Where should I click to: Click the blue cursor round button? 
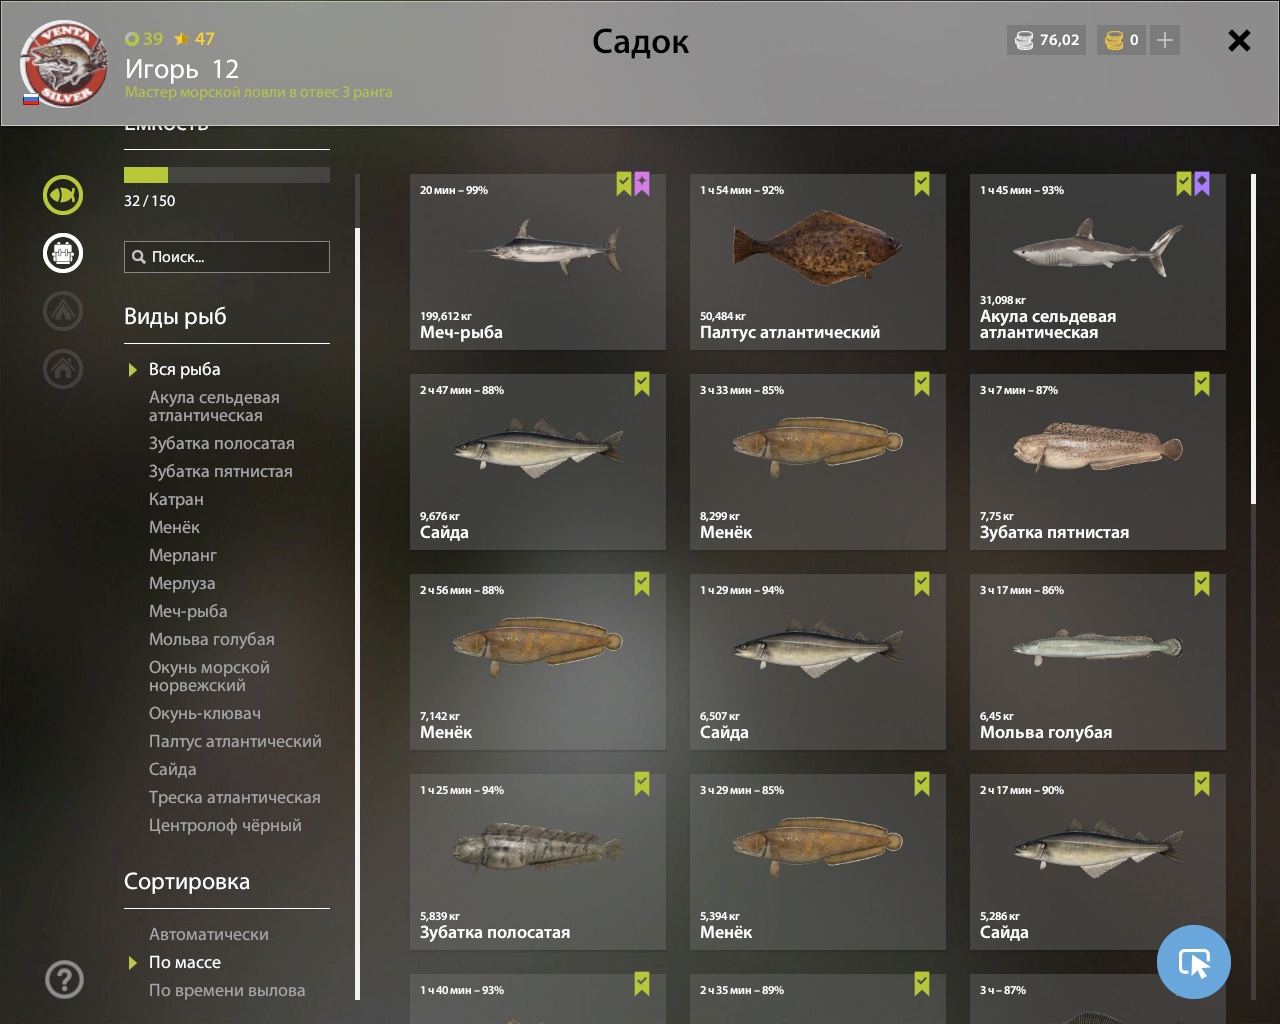(1194, 962)
